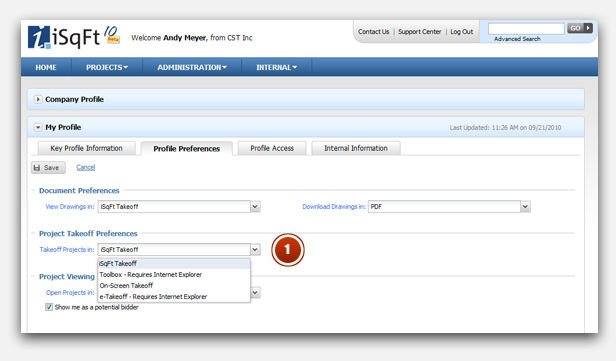Image resolution: width=616 pixels, height=361 pixels.
Task: Click the GO search button
Action: pos(579,28)
